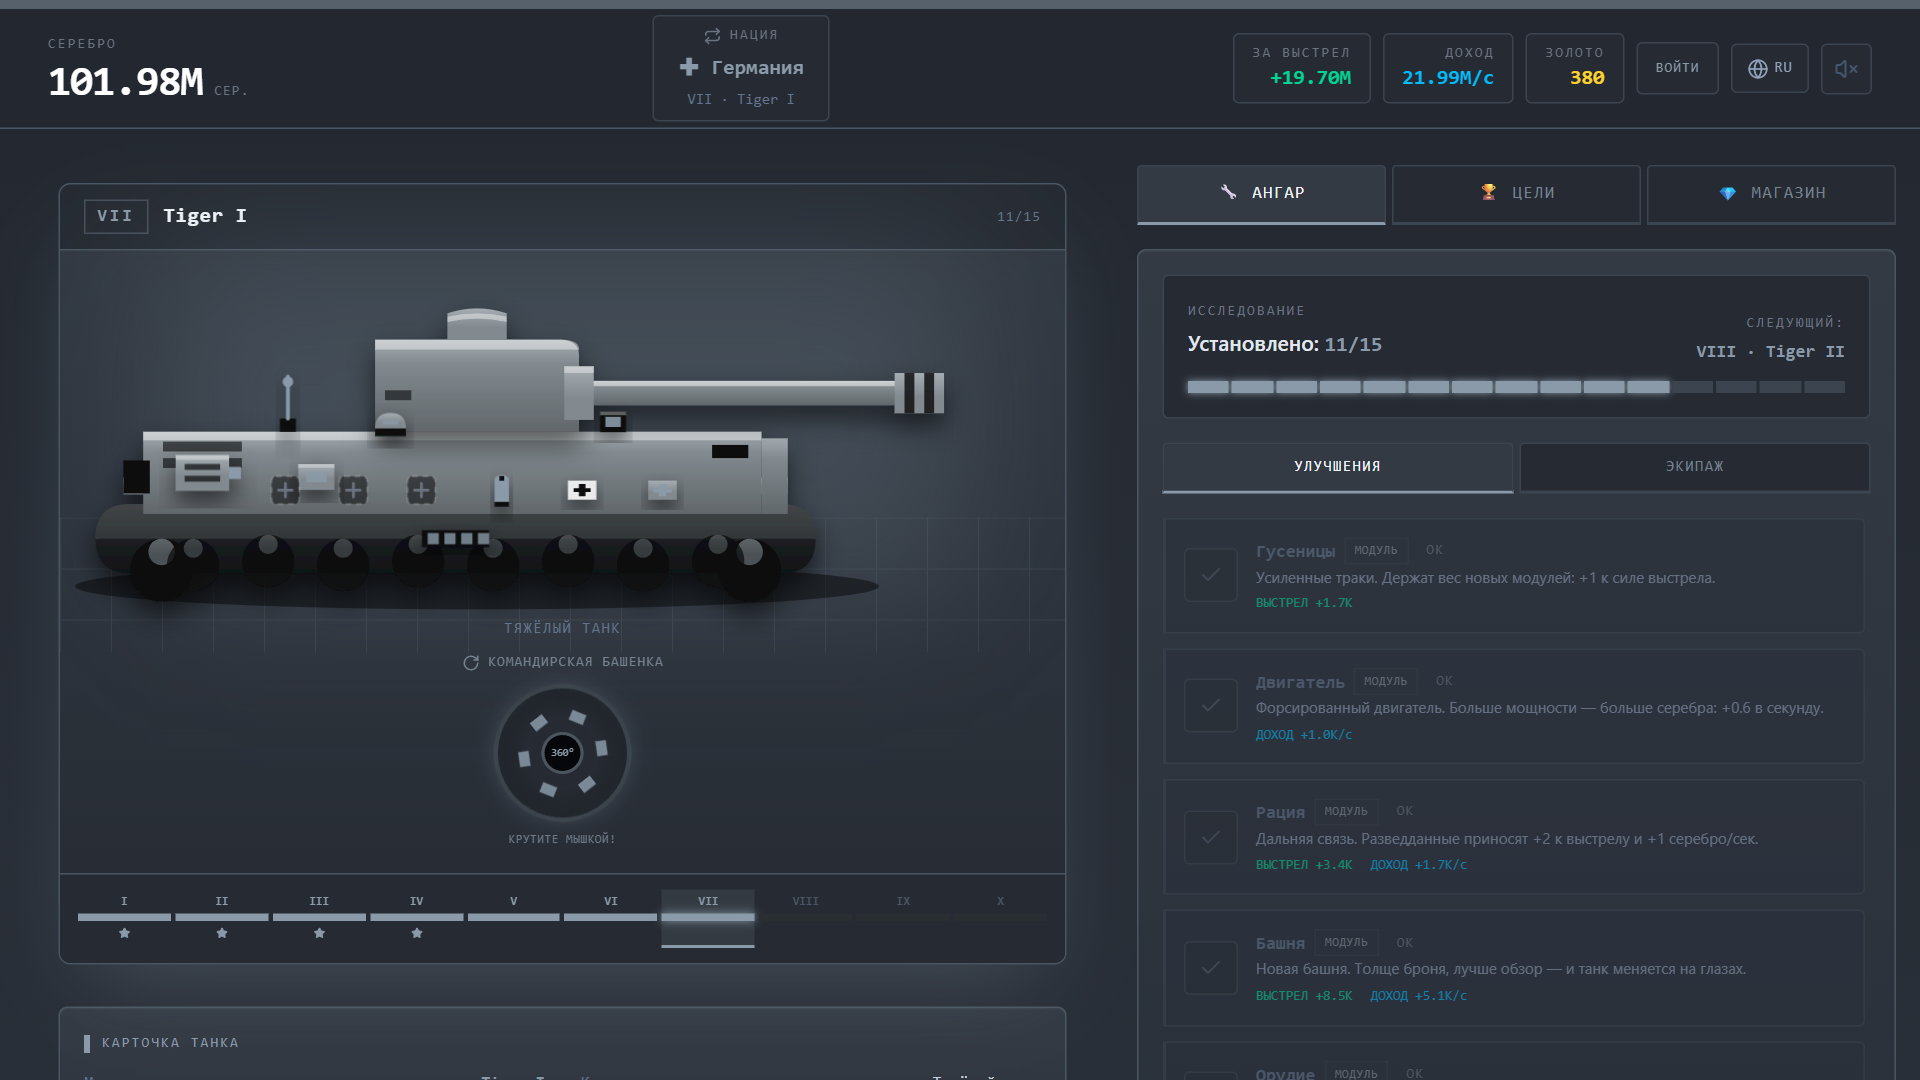Select tier VI in the tier timeline
Screen dimensions: 1920x1080
(610, 917)
